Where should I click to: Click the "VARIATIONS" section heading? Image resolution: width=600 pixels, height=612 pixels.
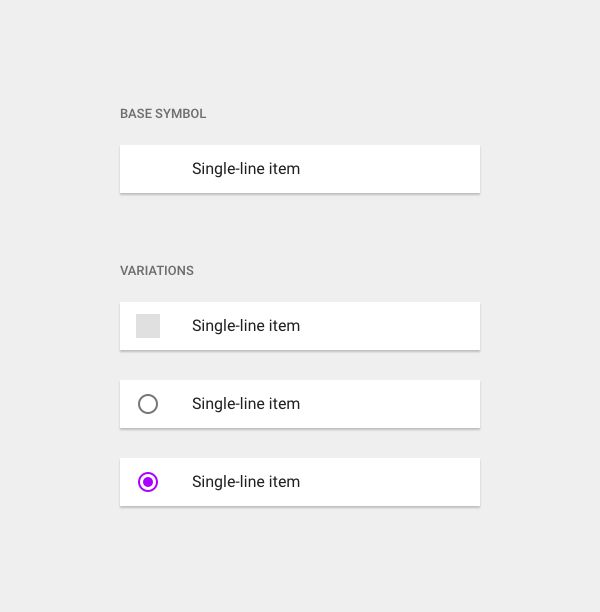[x=157, y=271]
